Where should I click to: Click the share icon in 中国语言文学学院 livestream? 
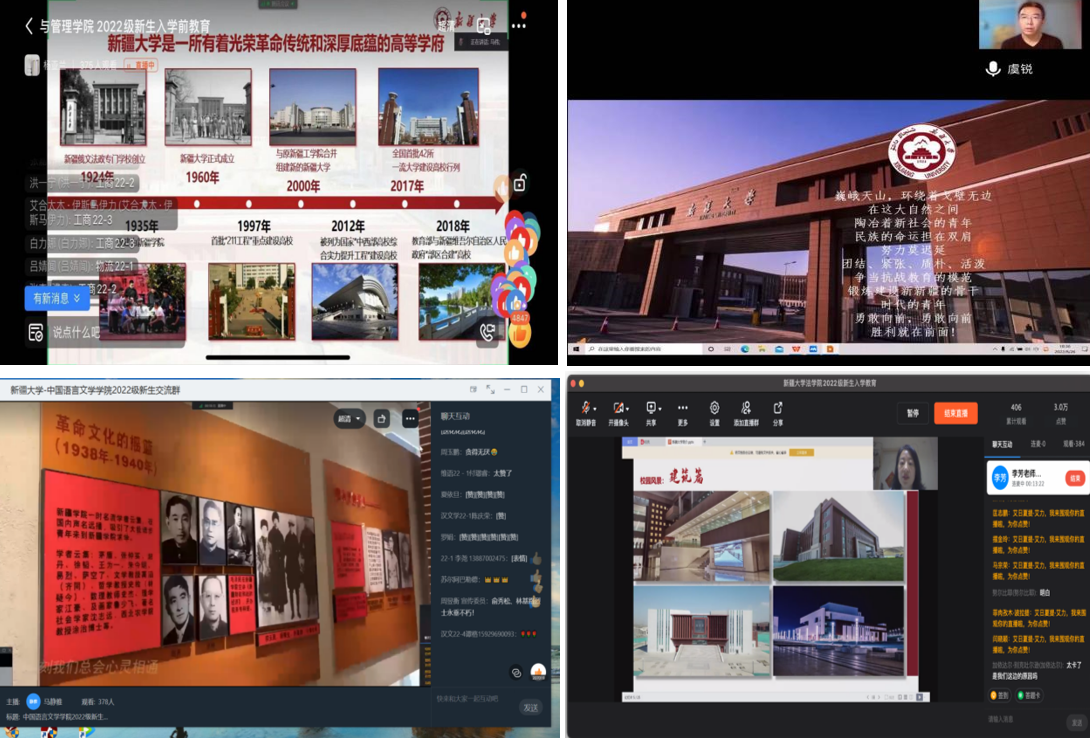click(x=381, y=418)
